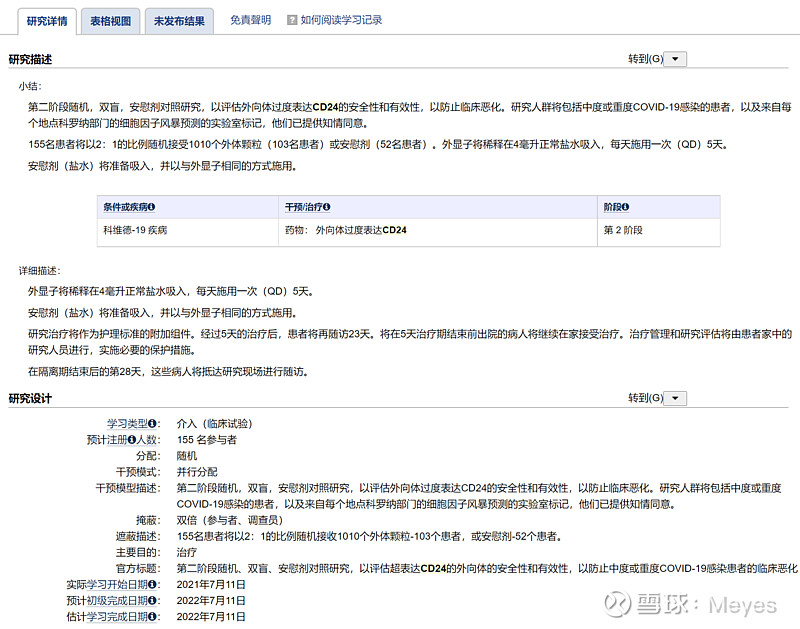Click the info icon inside 预计注册人数 label

click(132, 440)
